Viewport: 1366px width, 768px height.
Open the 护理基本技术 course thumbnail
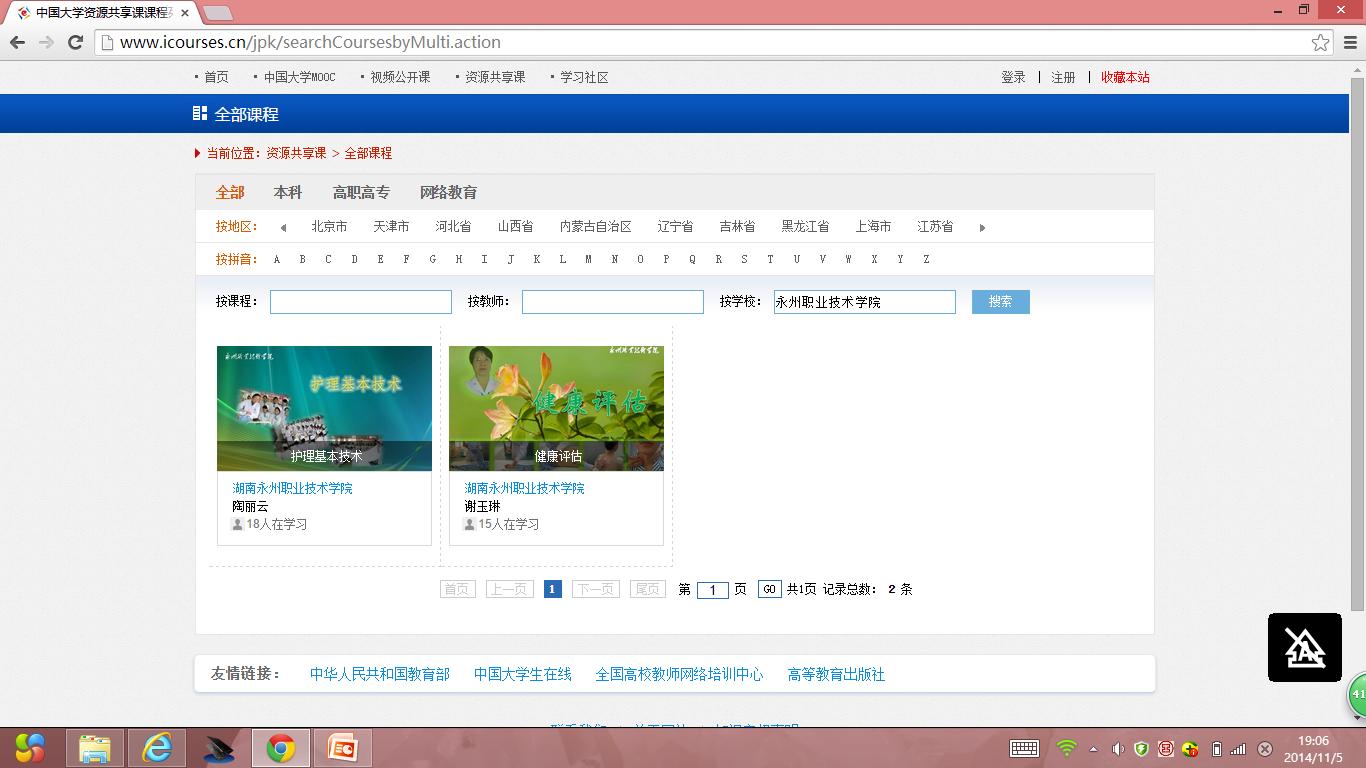coord(324,408)
